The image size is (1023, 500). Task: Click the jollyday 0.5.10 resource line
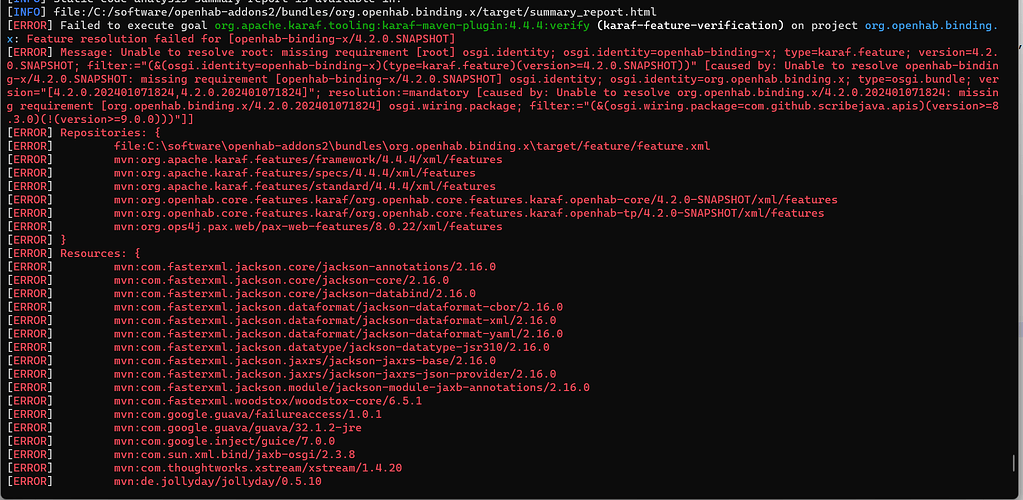(x=218, y=481)
